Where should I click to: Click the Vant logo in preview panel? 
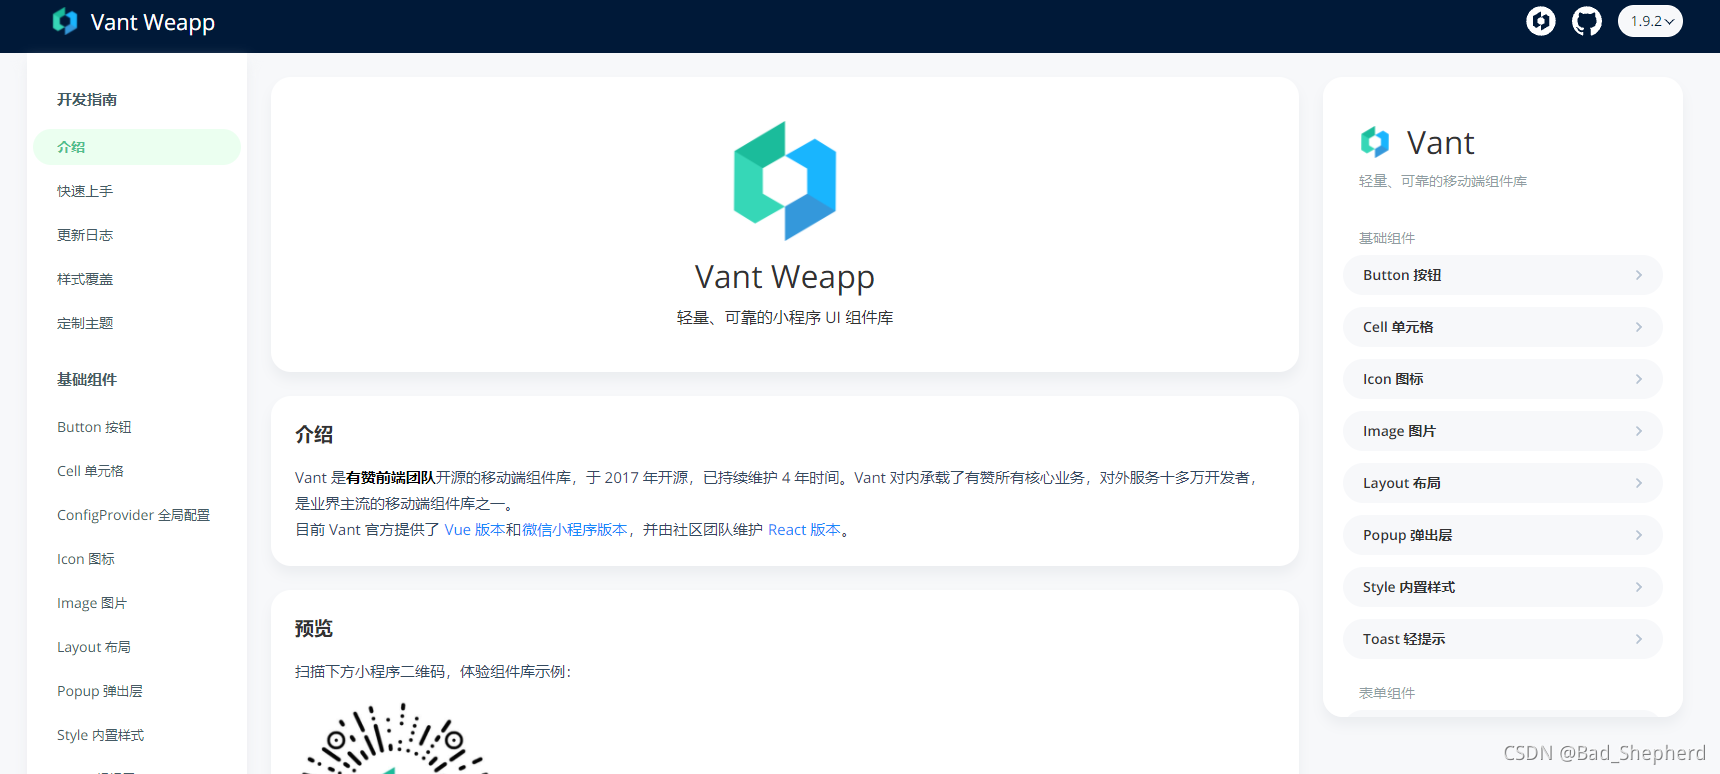click(x=1375, y=142)
